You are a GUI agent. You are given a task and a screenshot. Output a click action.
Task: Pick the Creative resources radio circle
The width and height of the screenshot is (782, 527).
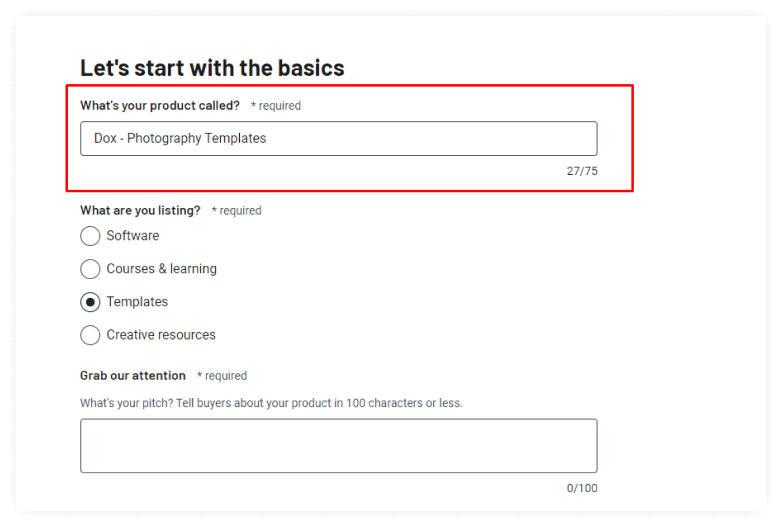(x=90, y=335)
